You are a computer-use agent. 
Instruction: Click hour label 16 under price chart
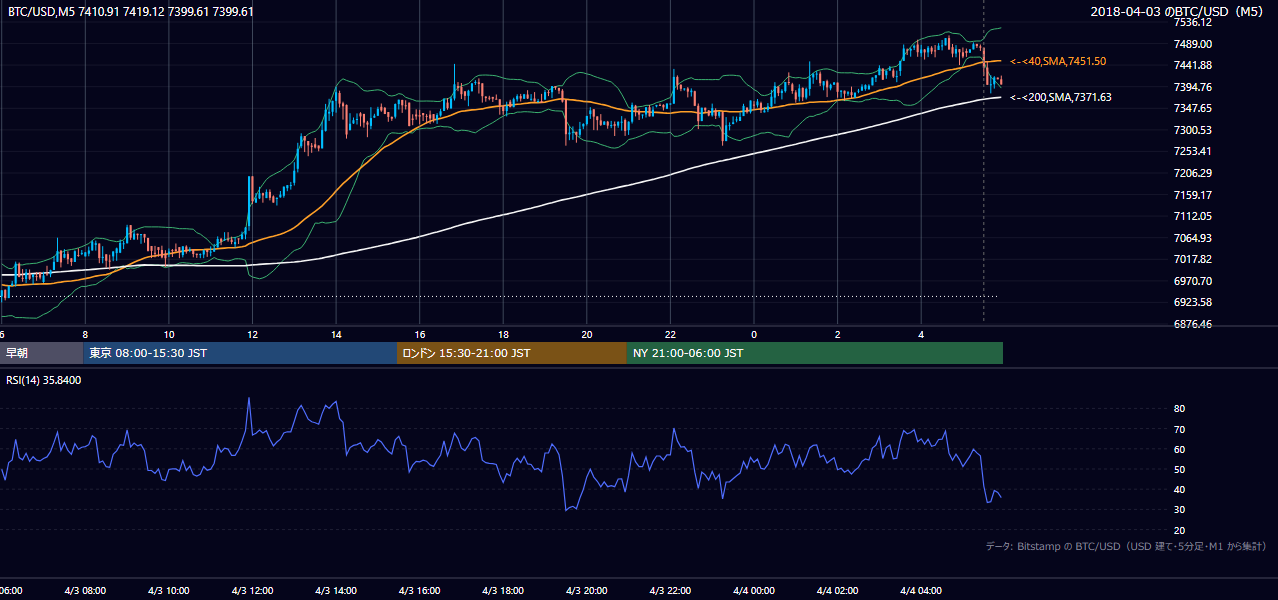pos(420,334)
